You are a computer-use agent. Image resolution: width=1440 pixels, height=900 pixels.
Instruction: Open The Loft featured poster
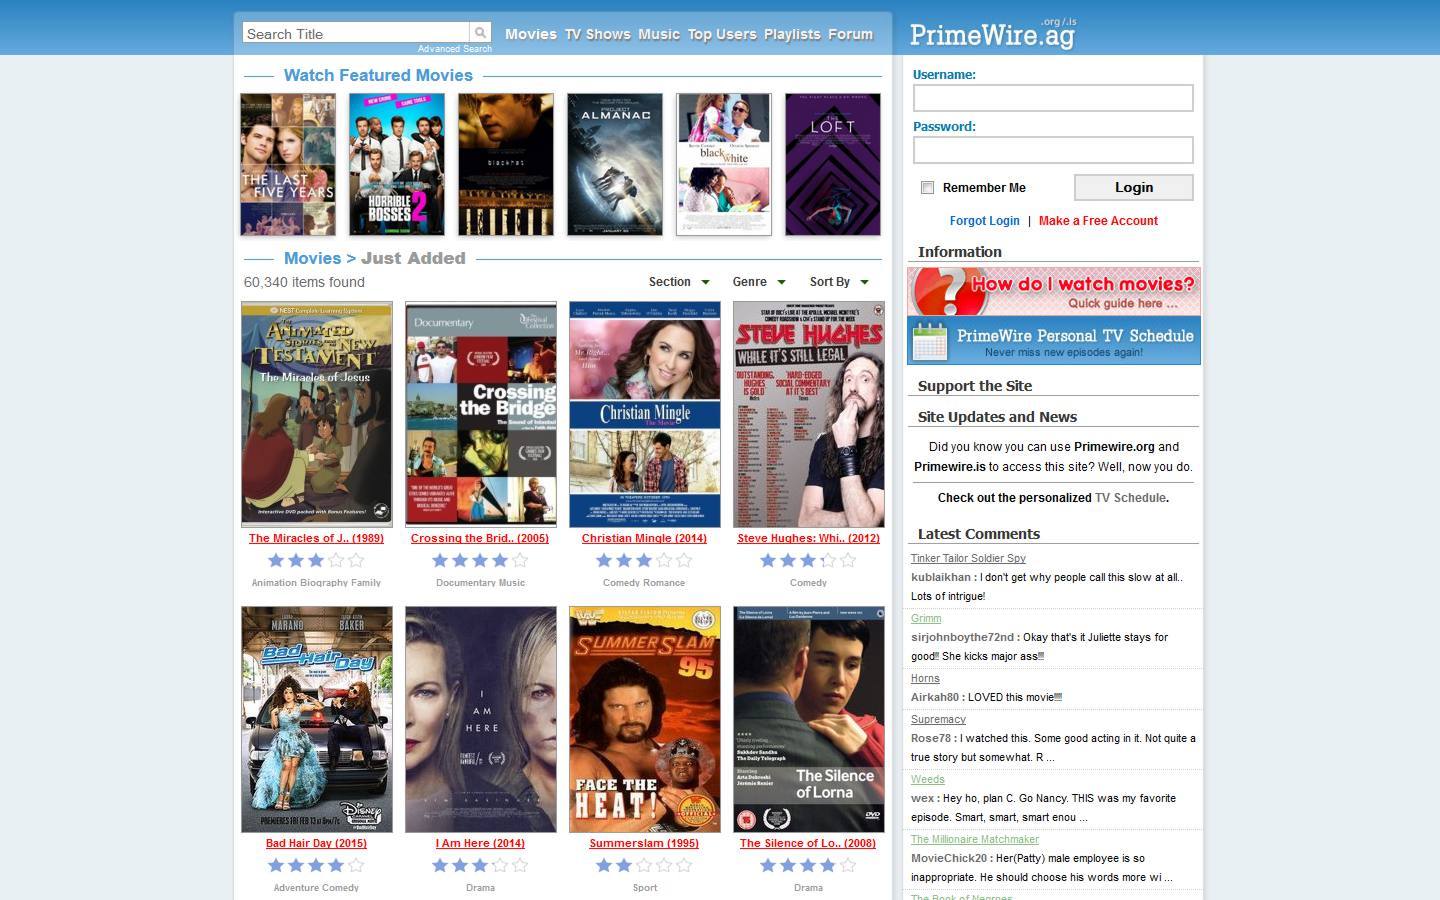pos(833,165)
